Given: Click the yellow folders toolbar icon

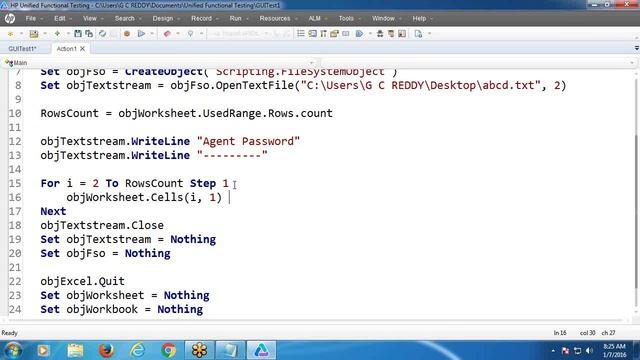Looking at the screenshot, I should tap(335, 34).
